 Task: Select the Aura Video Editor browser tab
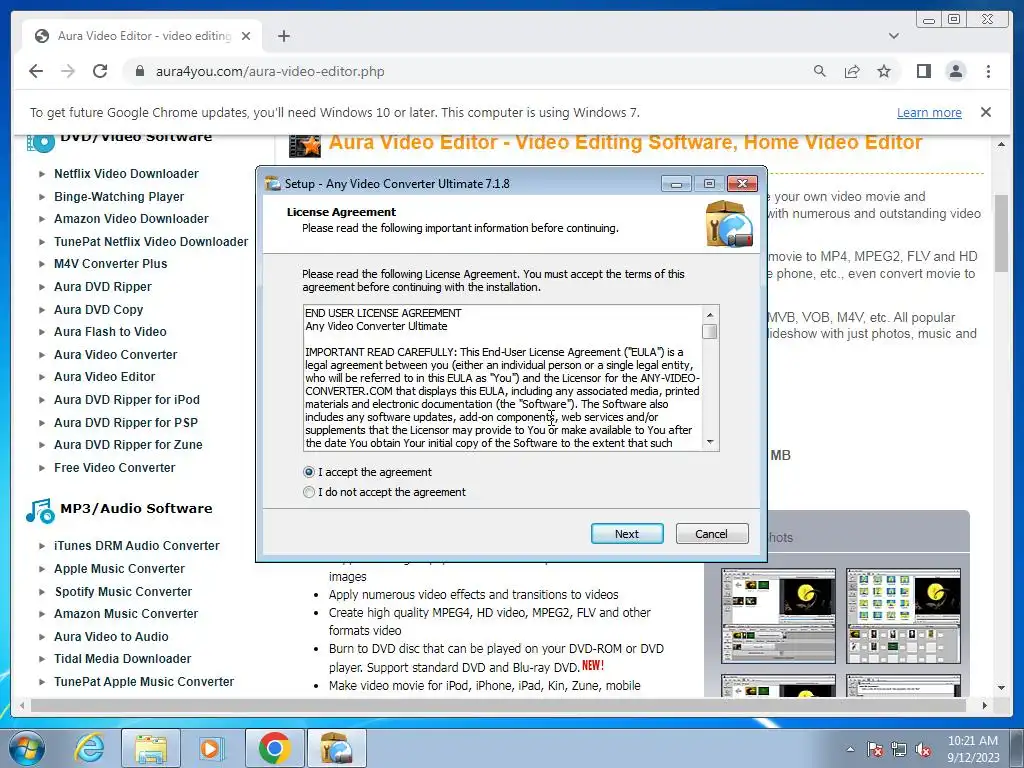[x=142, y=36]
